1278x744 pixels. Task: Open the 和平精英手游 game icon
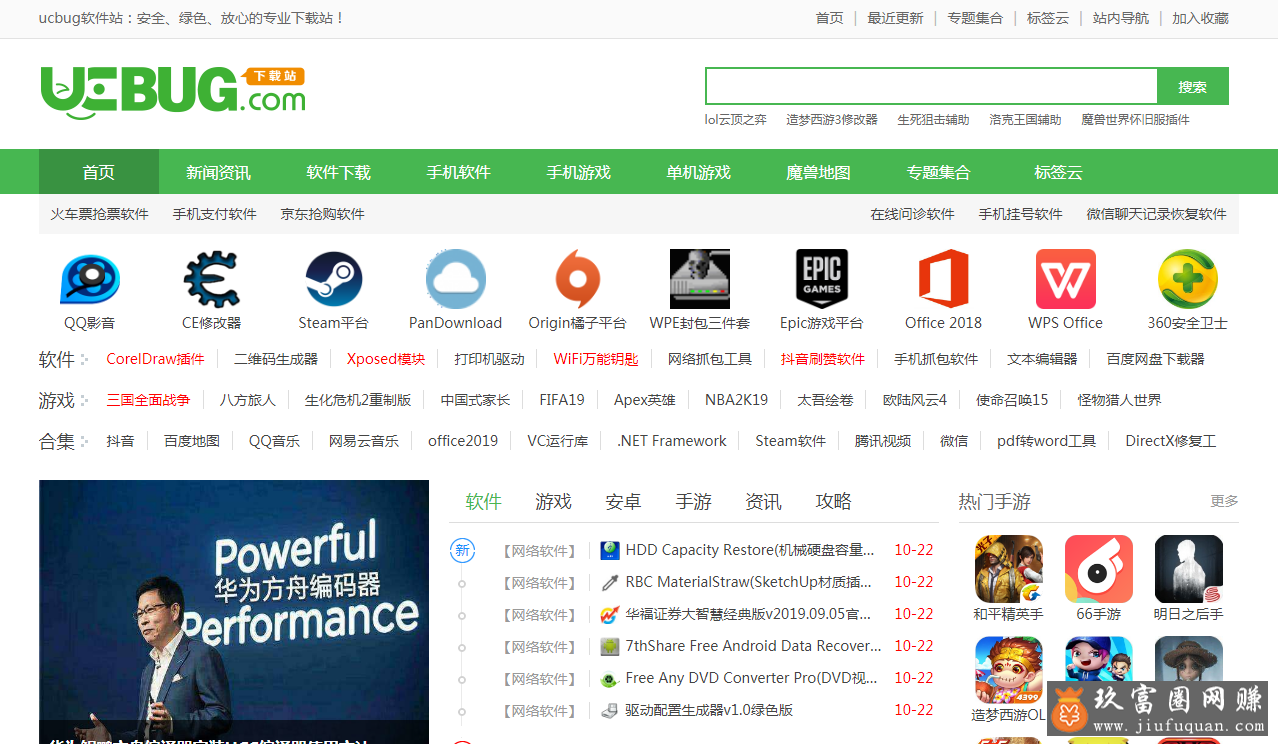point(1009,569)
